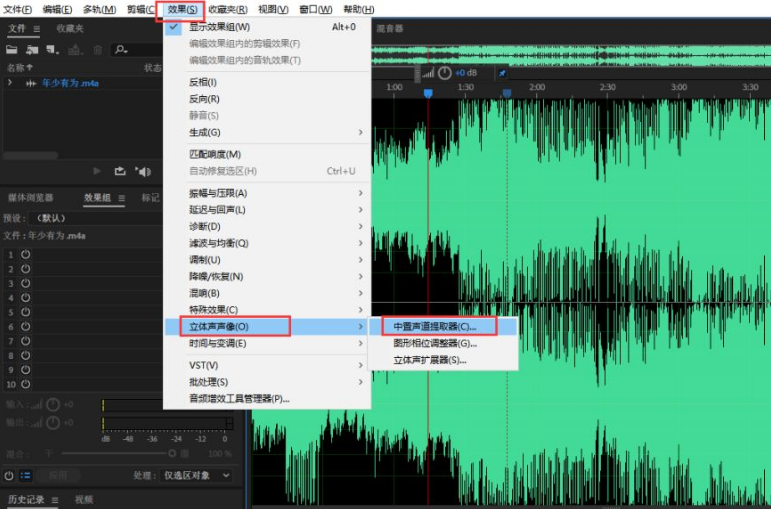Click the new file icon in Files panel

(x=52, y=49)
